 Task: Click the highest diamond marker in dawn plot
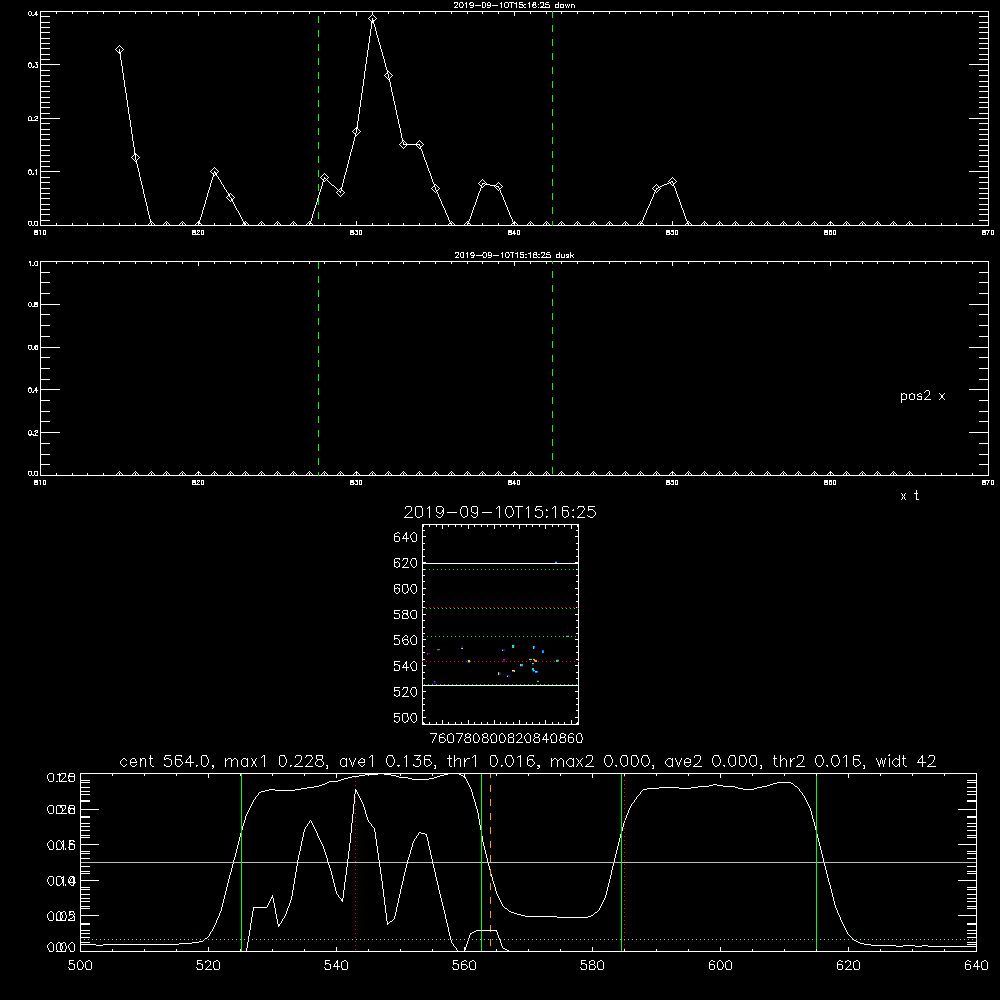point(372,19)
